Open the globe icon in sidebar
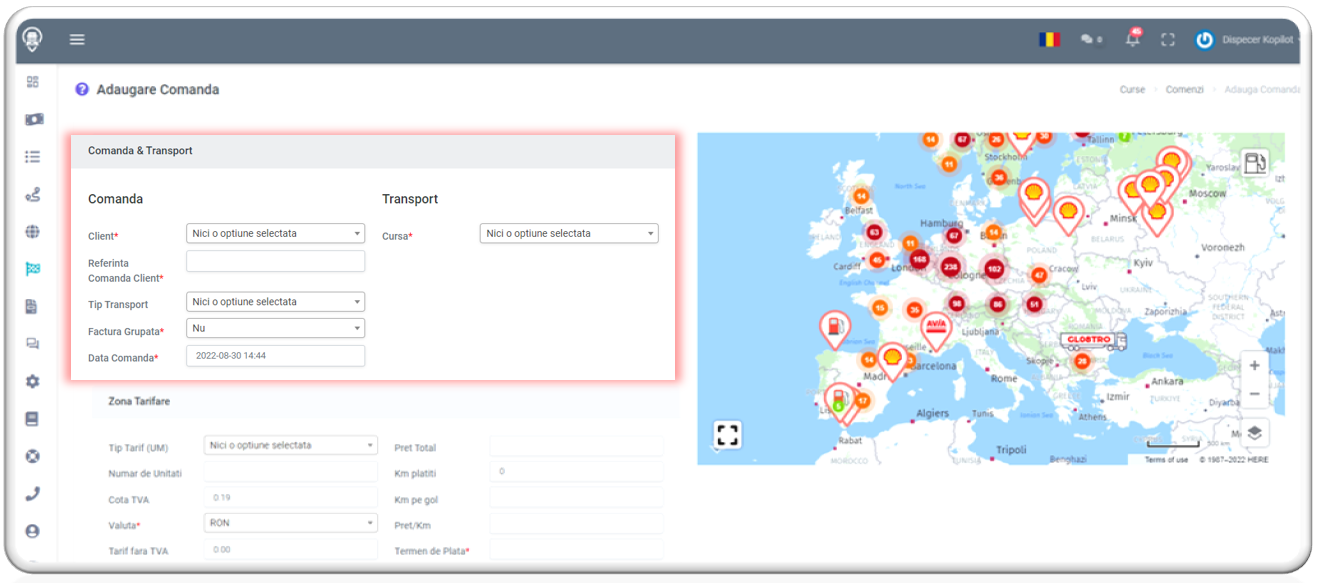Screen dimensions: 1319x583 [x=33, y=232]
